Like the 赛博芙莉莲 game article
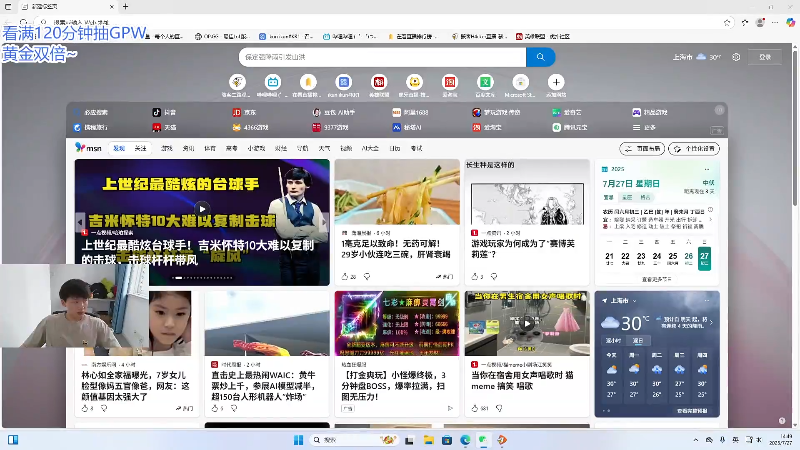Screen dimensions: 800x450 [474, 277]
